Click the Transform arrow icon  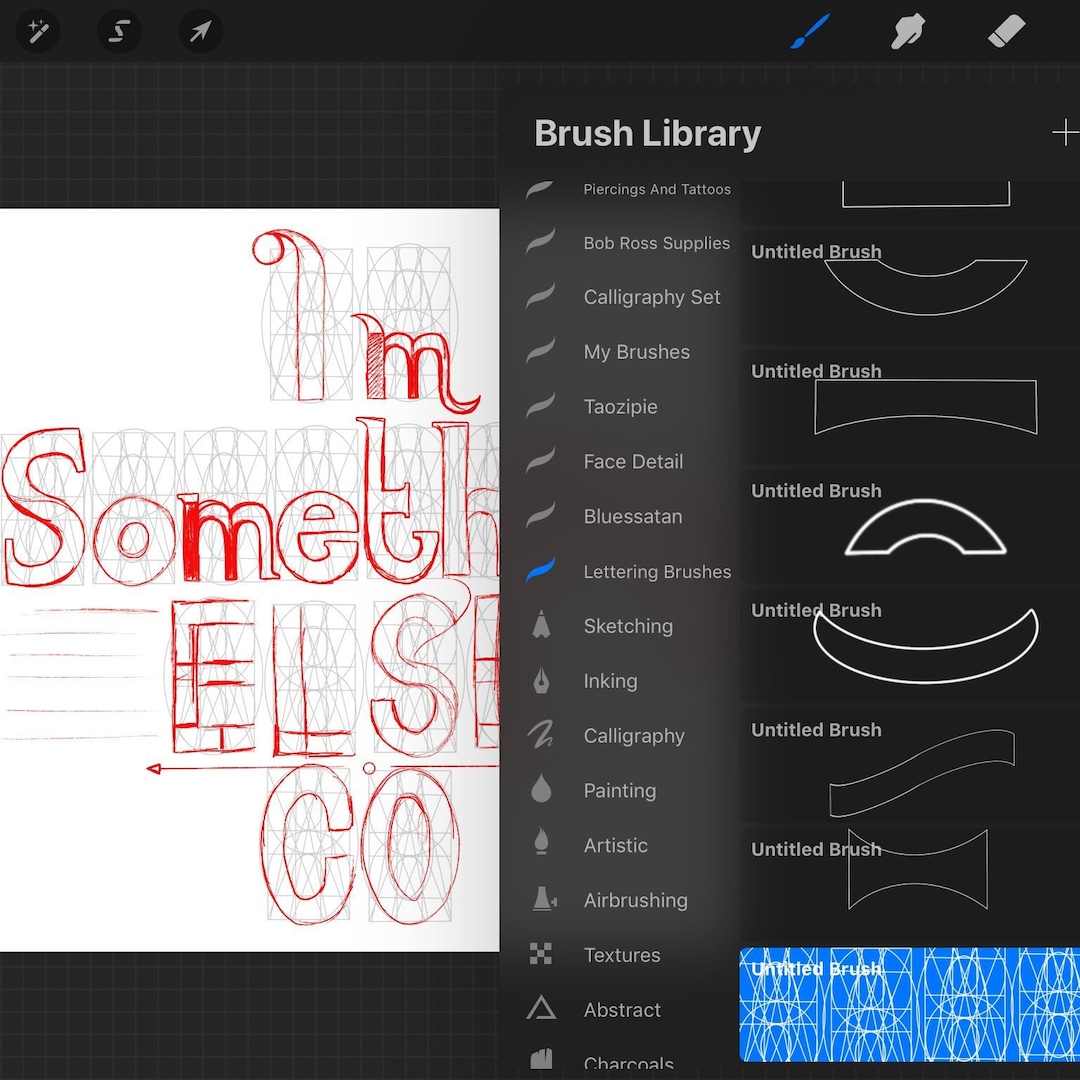[199, 31]
